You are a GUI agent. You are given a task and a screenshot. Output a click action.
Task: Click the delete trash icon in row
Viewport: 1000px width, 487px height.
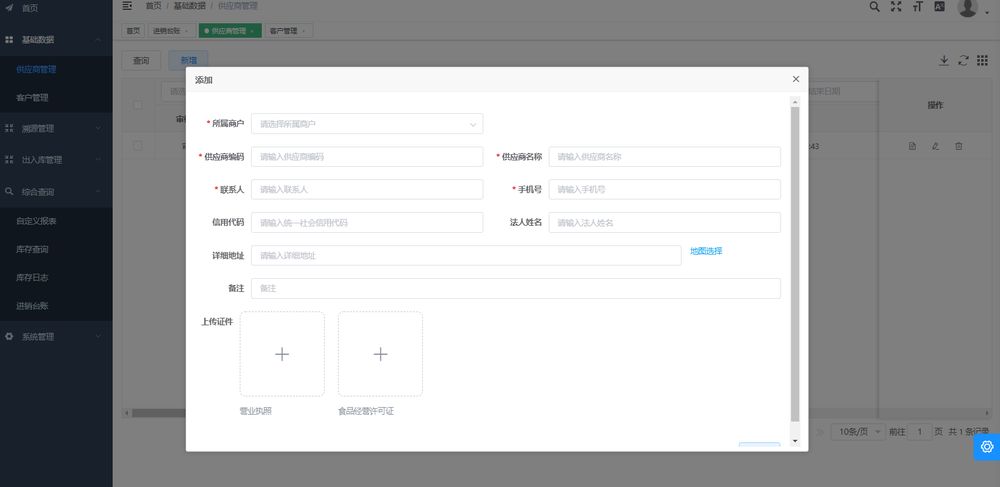(958, 146)
